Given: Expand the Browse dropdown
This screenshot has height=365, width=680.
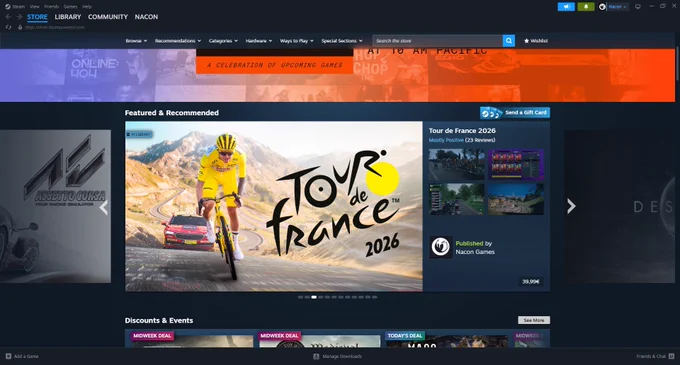Looking at the screenshot, I should click(136, 41).
